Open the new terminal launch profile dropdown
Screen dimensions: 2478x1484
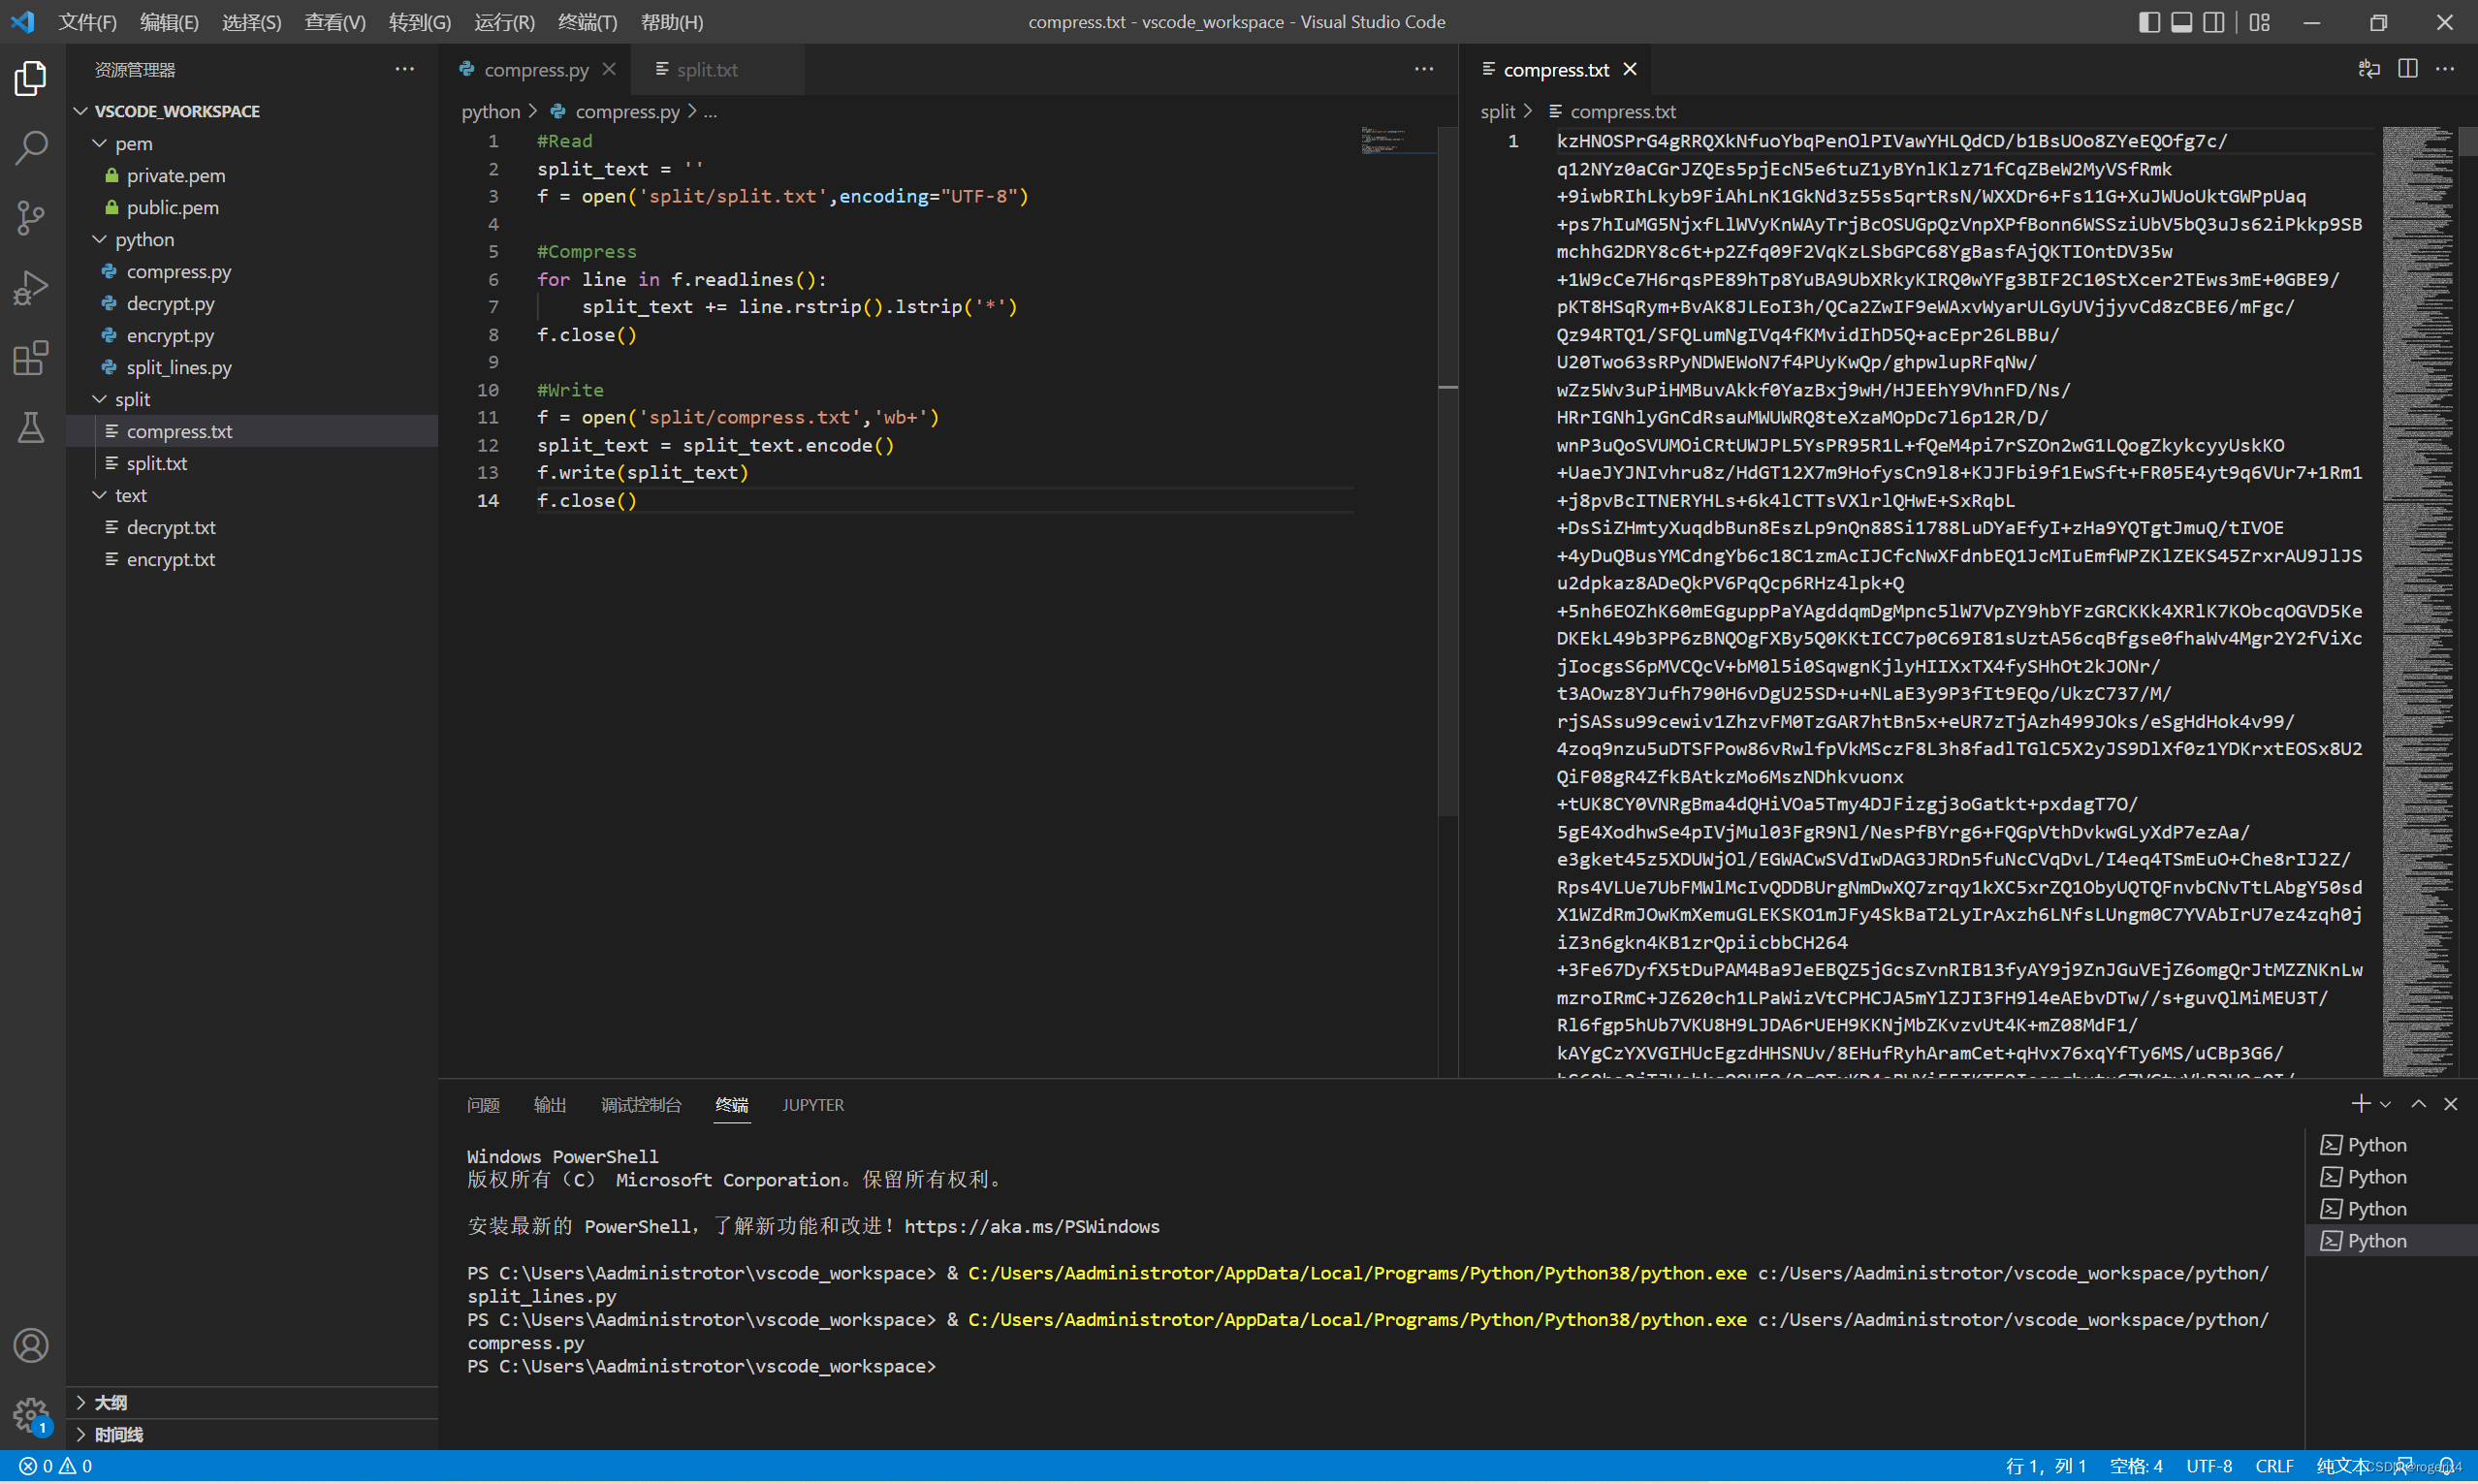click(2386, 1104)
